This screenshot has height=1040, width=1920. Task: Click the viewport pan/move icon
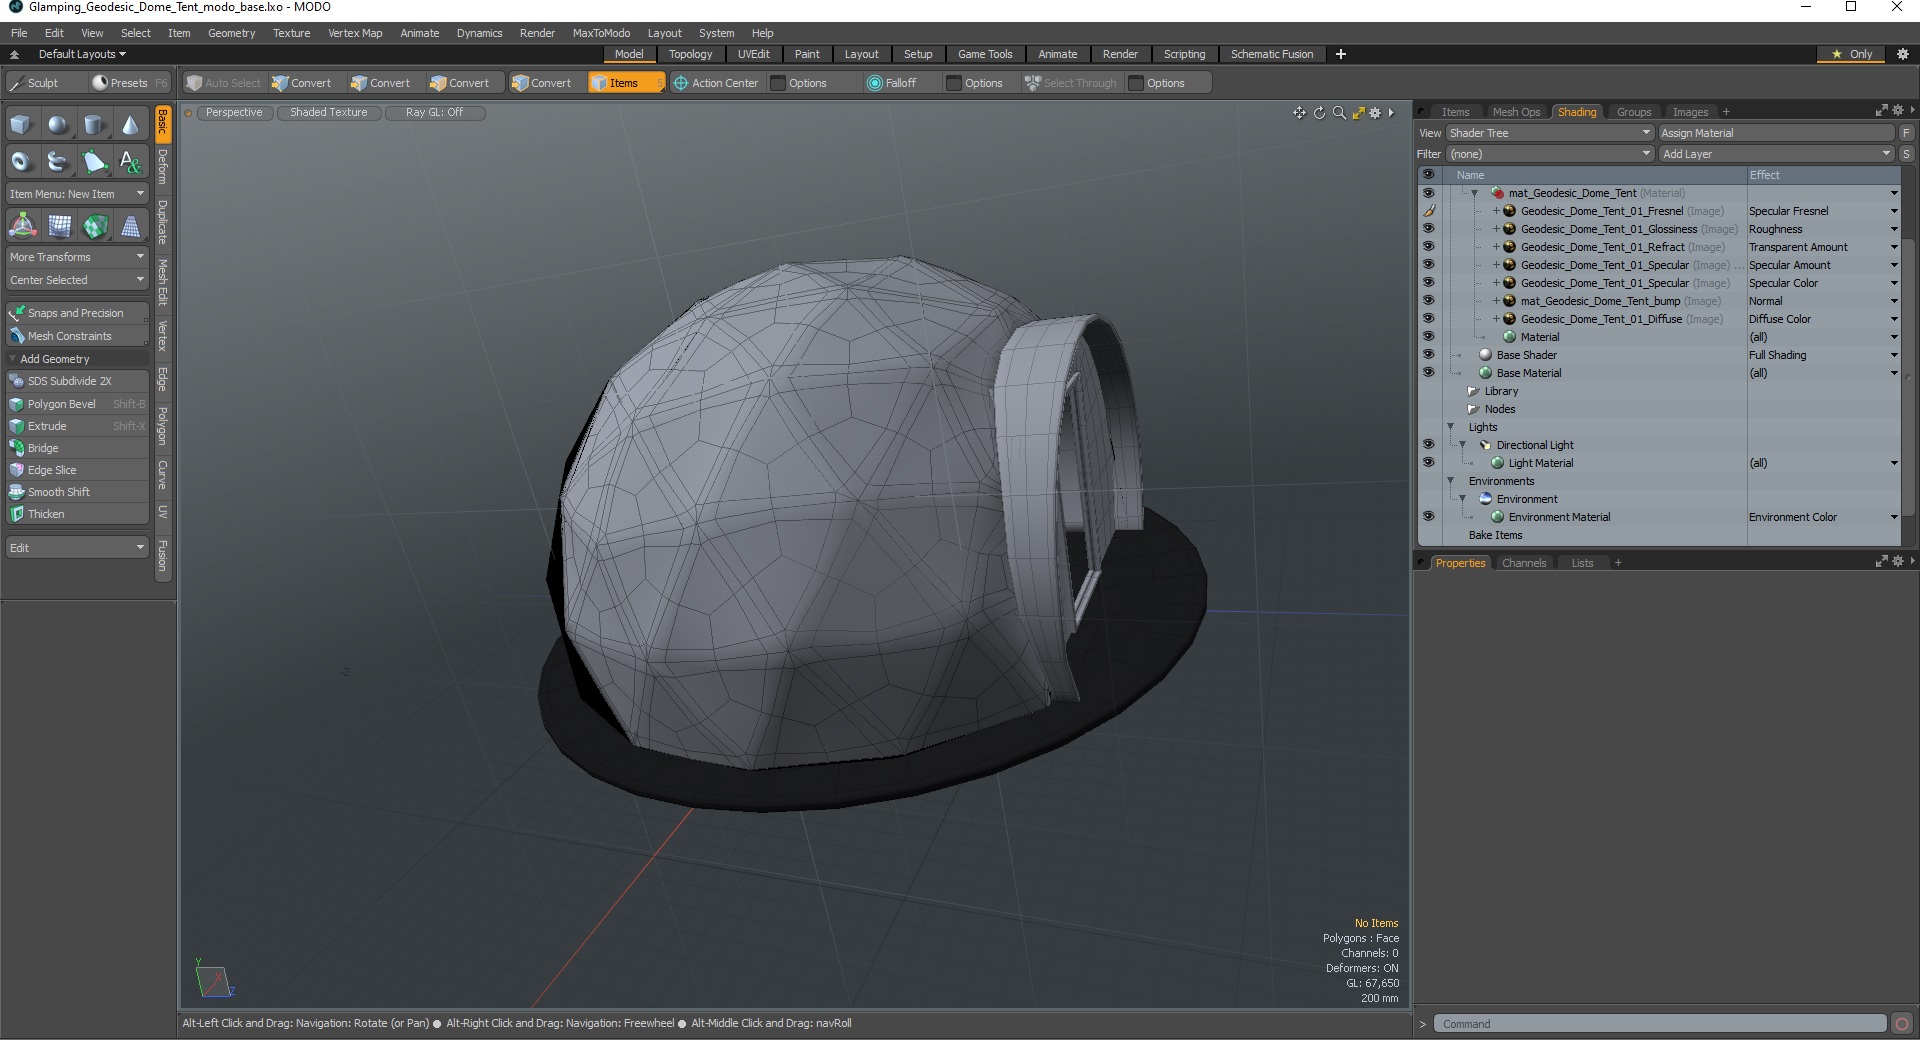1299,113
